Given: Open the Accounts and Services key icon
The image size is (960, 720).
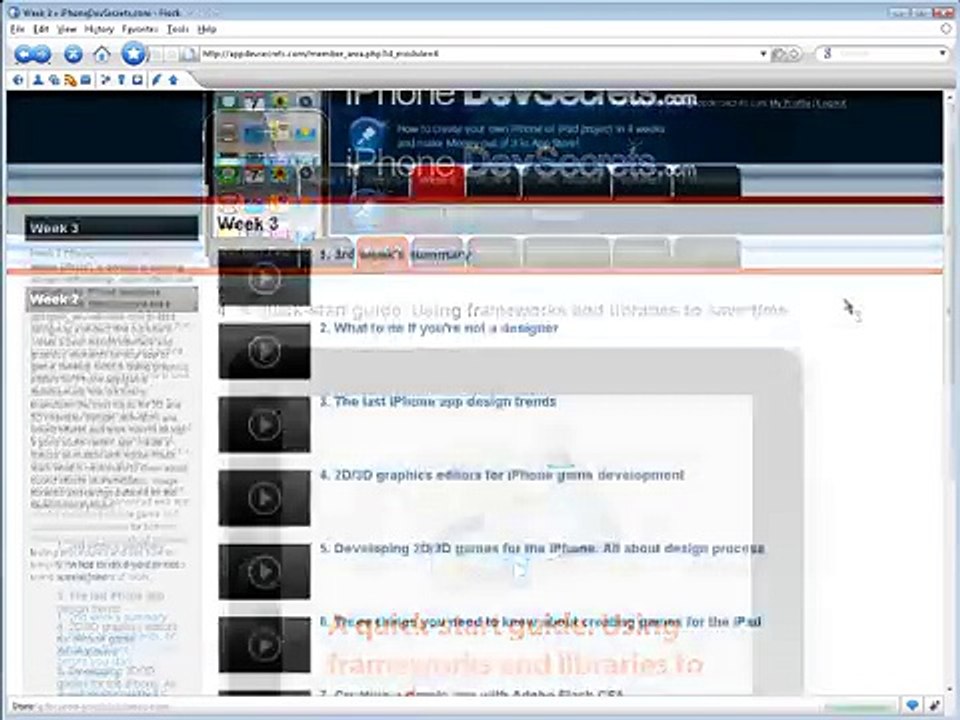Looking at the screenshot, I should pyautogui.click(x=121, y=80).
